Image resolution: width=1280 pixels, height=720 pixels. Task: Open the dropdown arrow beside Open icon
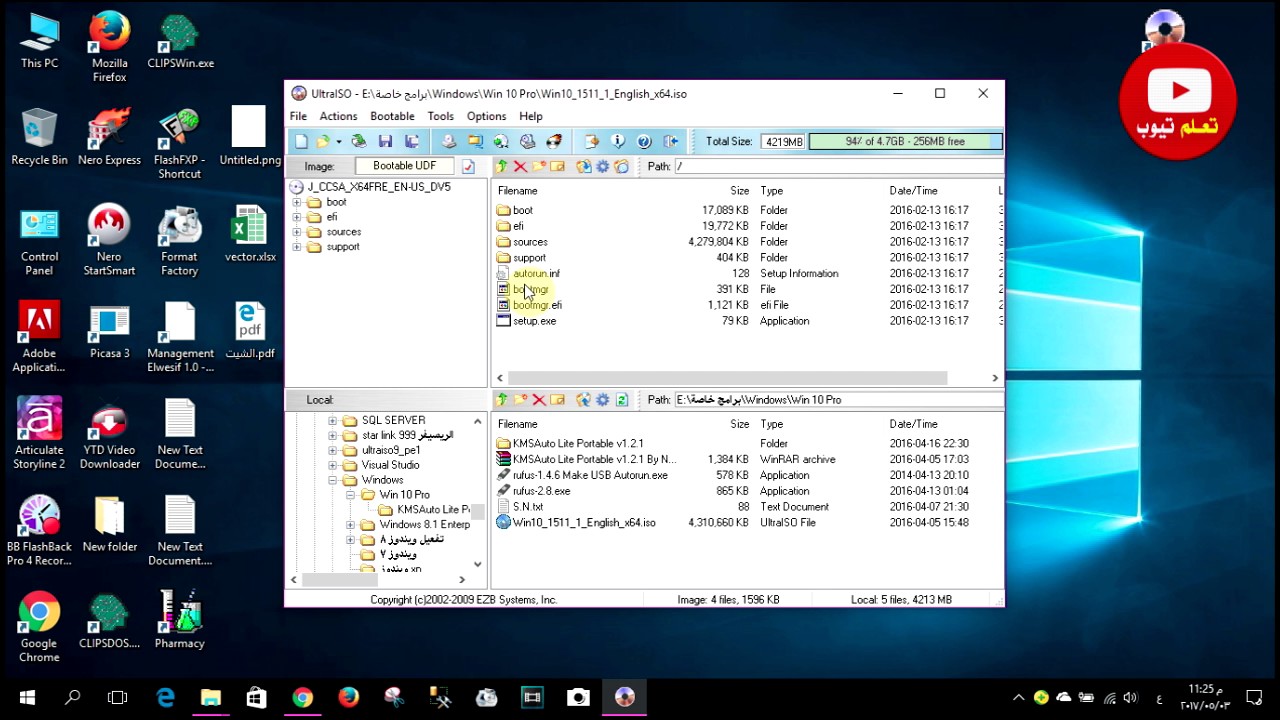338,142
